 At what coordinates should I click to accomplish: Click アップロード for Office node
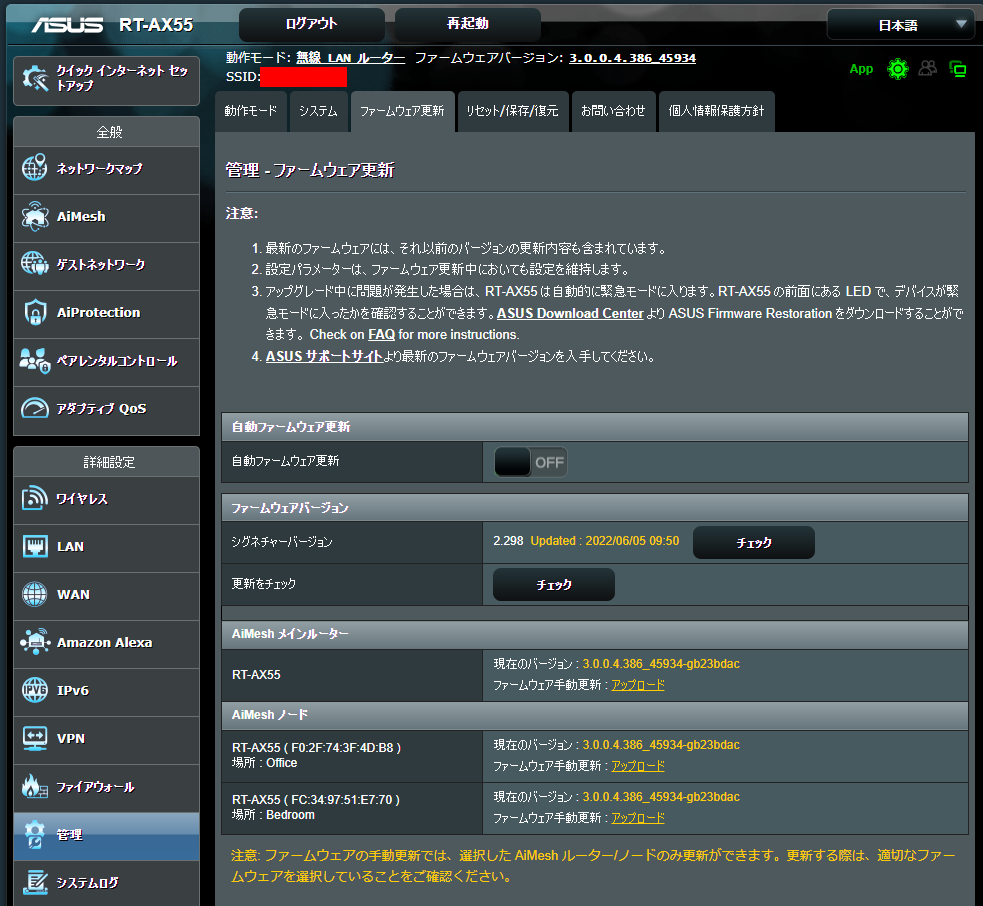(x=638, y=766)
